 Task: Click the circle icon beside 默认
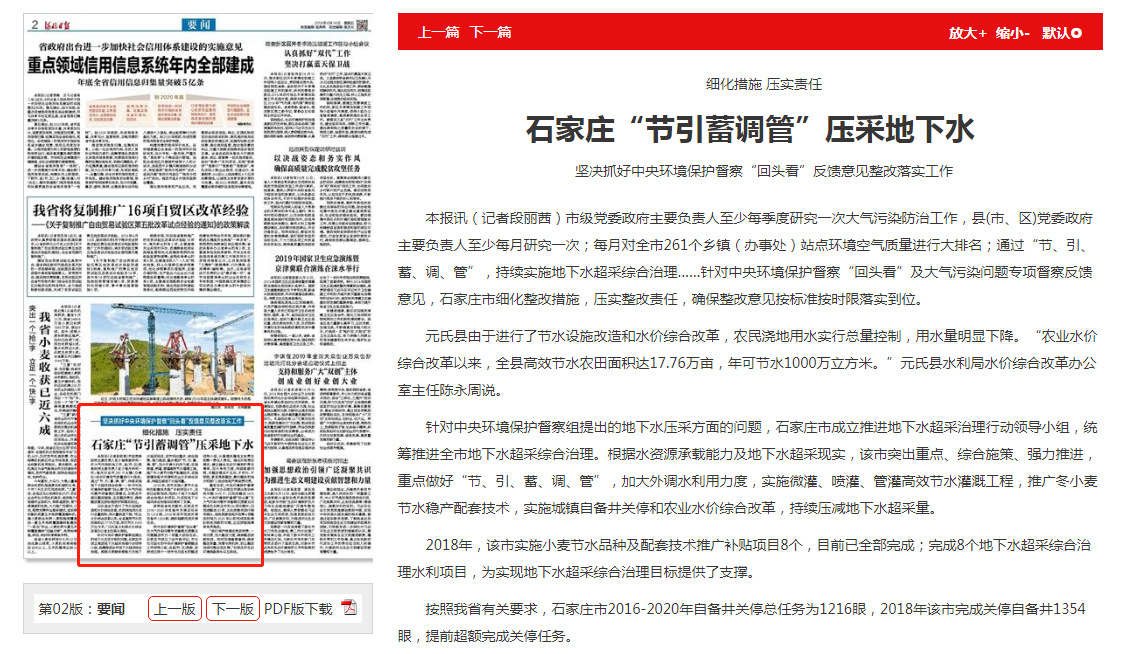(1076, 33)
